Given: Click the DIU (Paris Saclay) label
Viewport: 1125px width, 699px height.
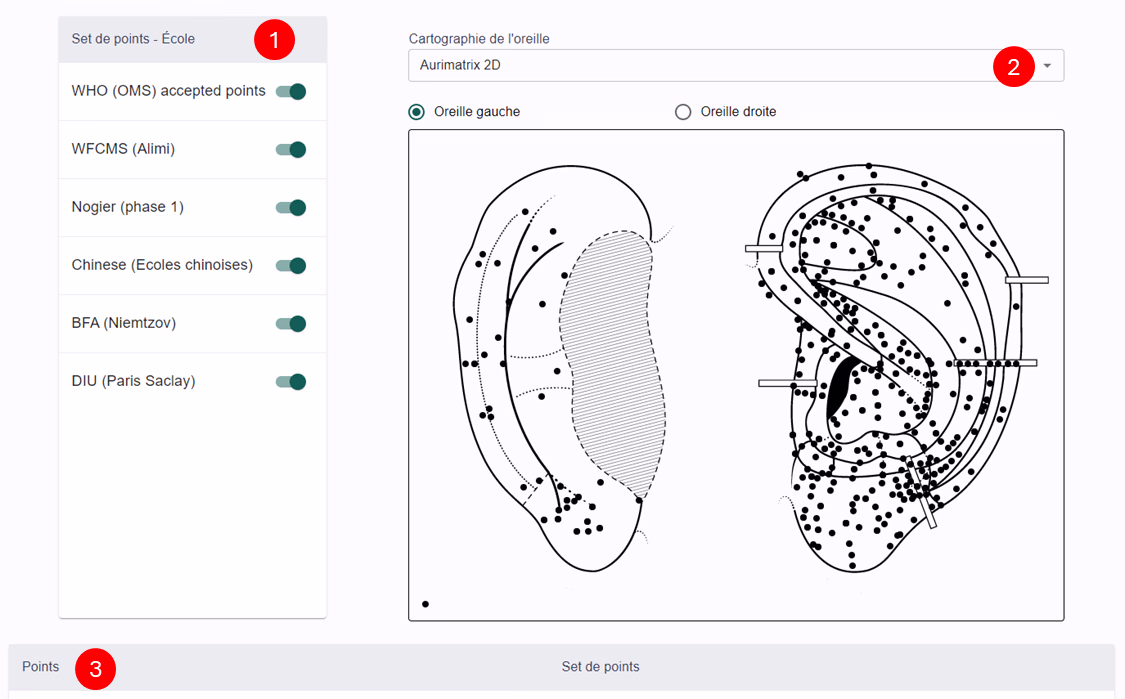Looking at the screenshot, I should click(133, 382).
